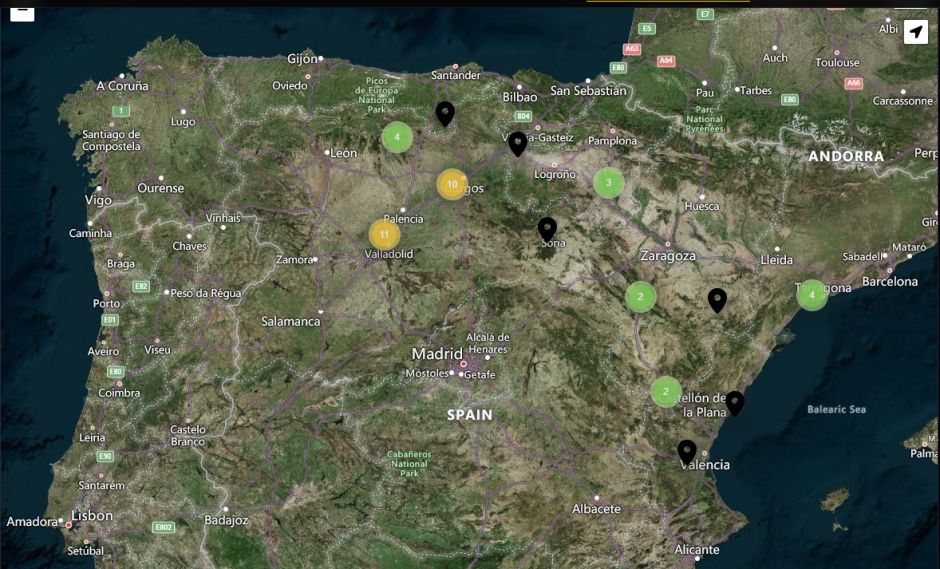Click the Balearic Sea label

[836, 410]
